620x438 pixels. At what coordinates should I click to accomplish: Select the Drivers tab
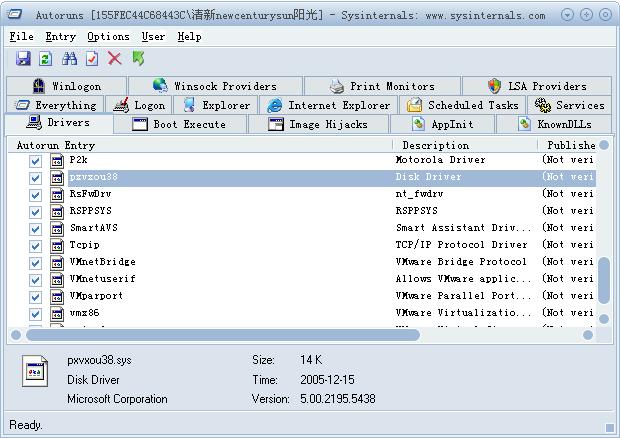[59, 123]
